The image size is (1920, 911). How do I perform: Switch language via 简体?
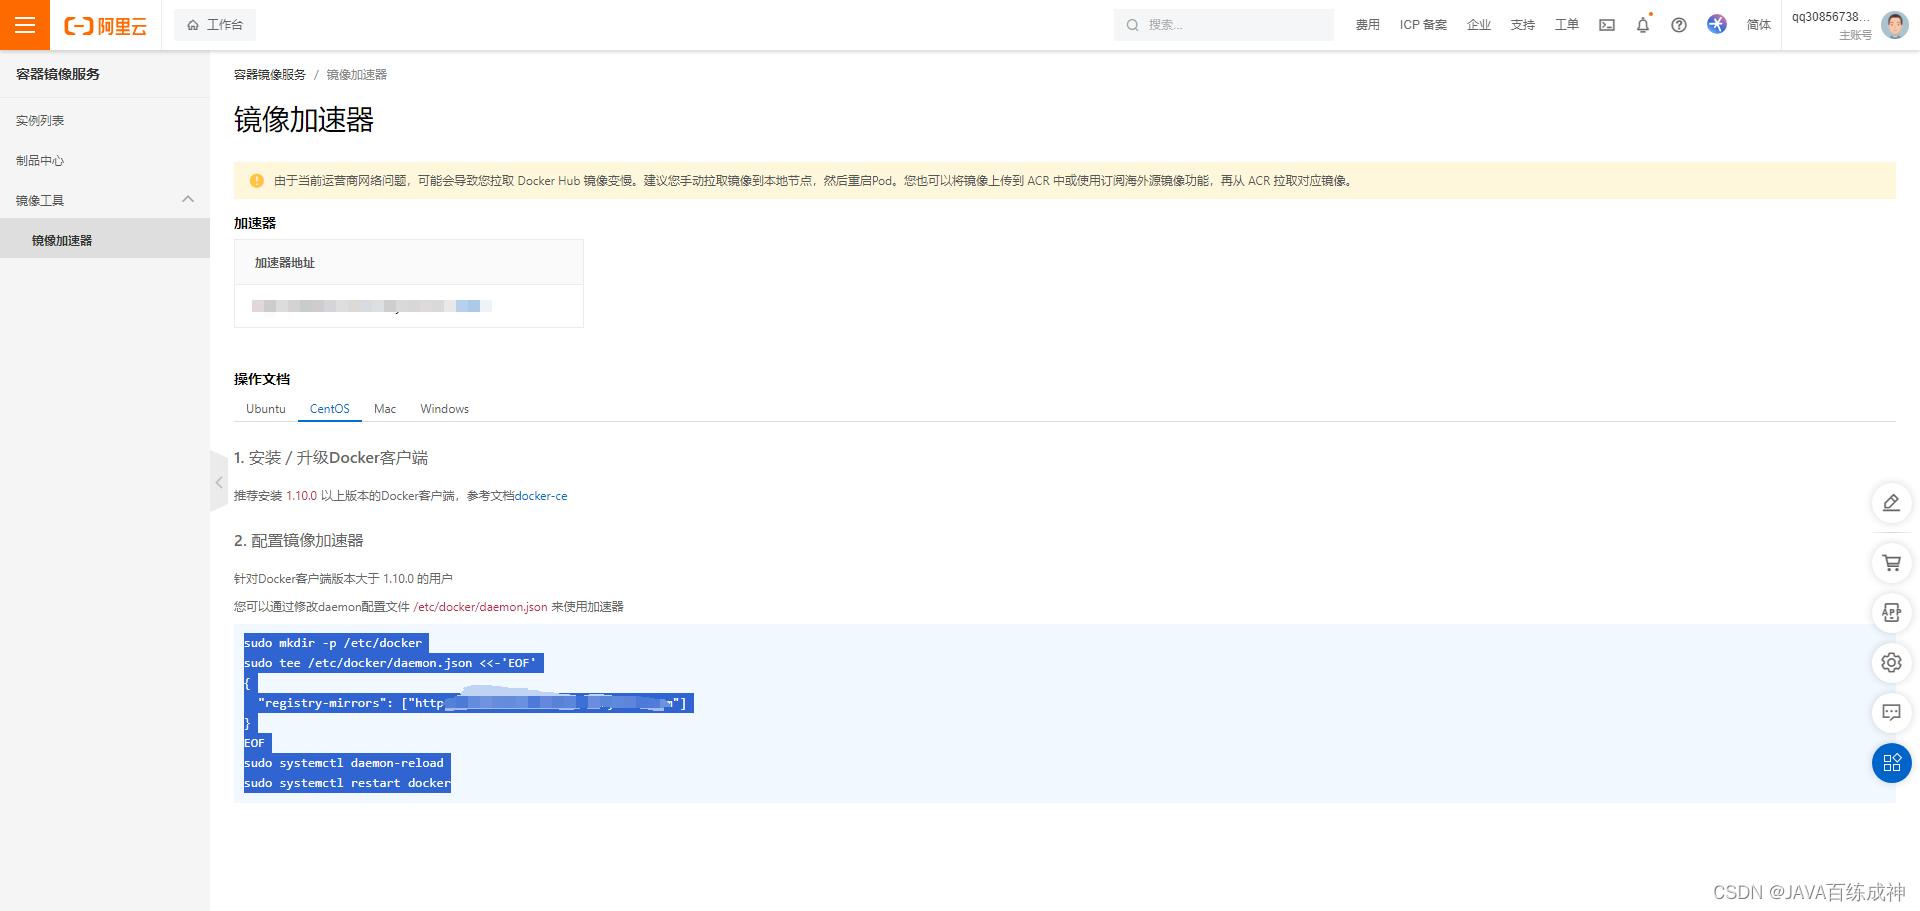[1758, 25]
